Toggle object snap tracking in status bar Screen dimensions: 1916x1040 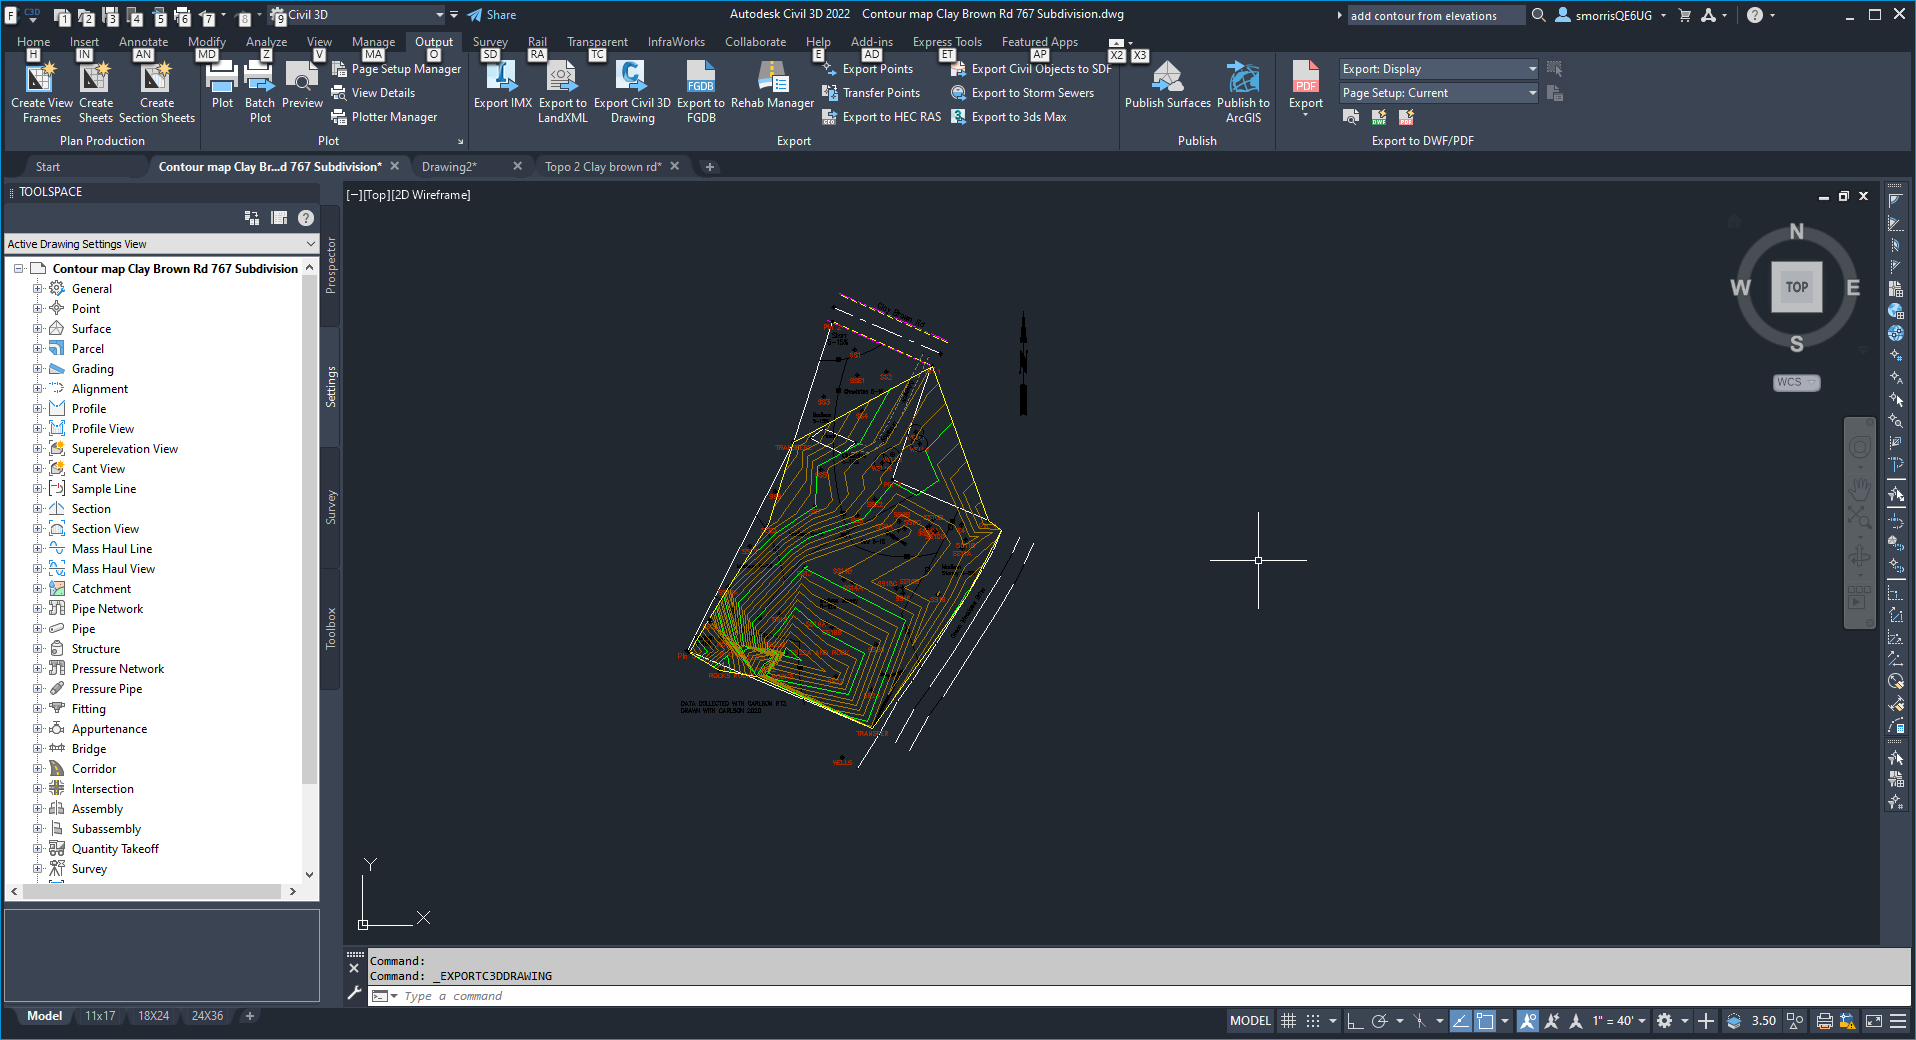click(x=1461, y=1021)
